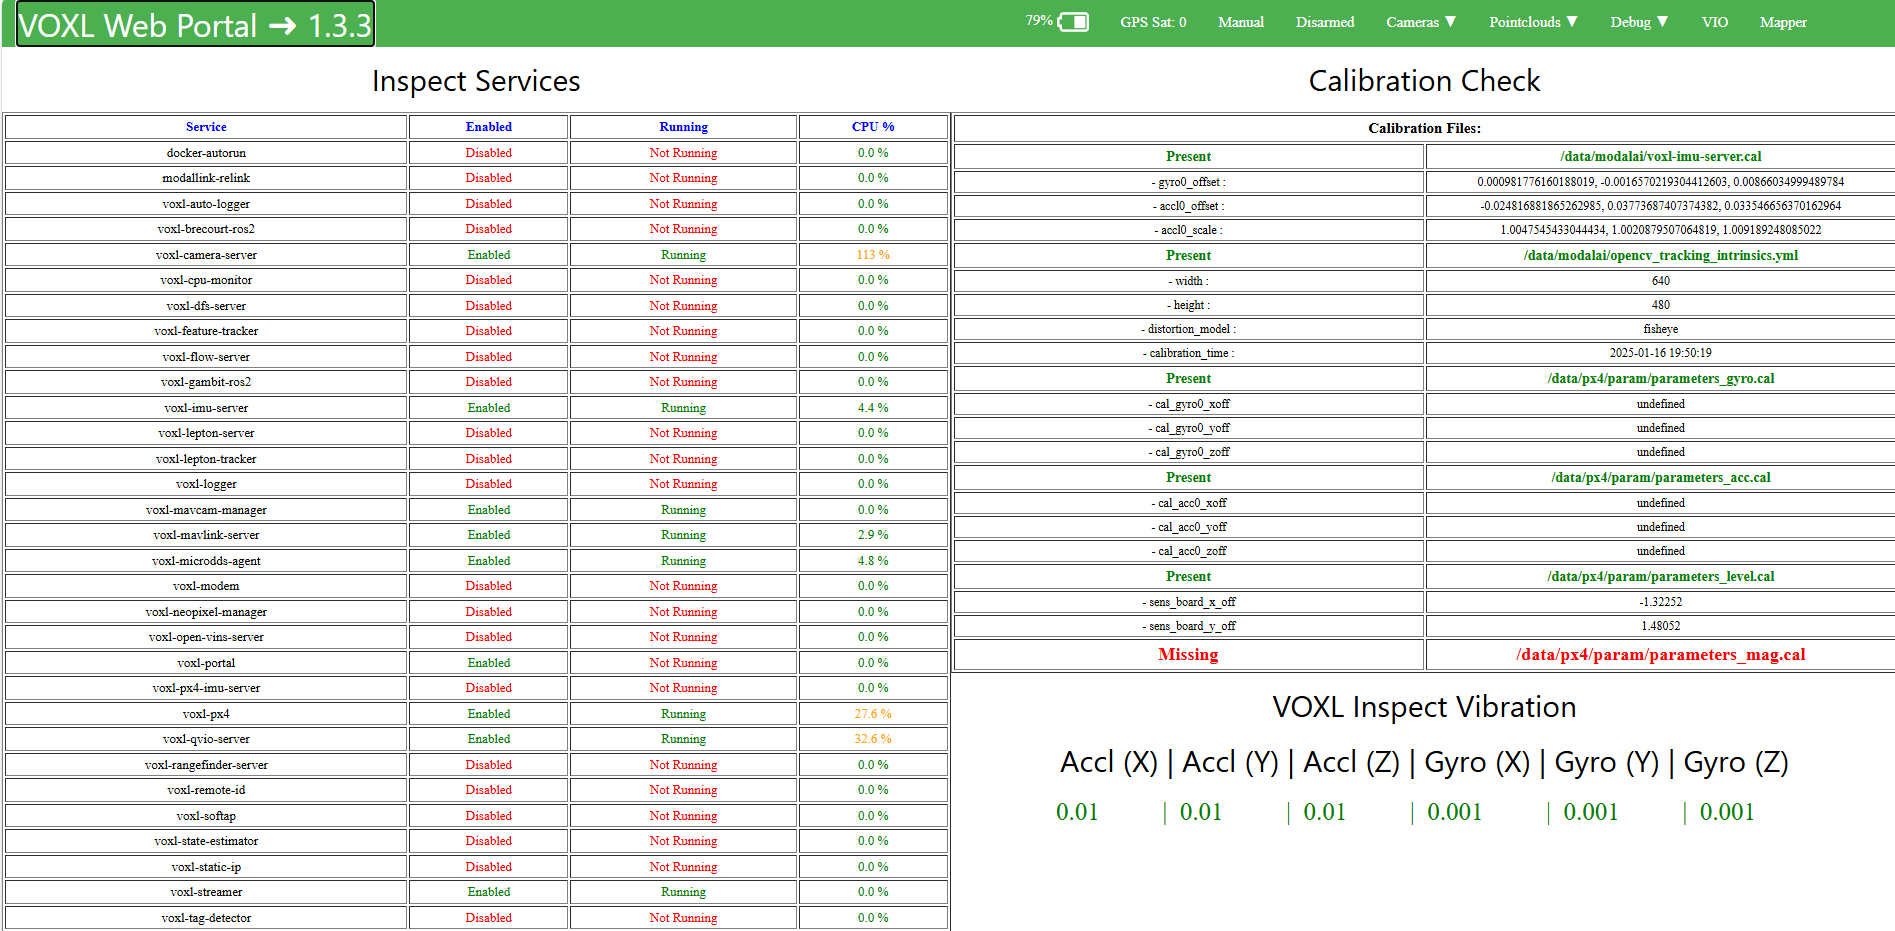The image size is (1895, 931).
Task: Click the GPS Sat status indicator
Action: pos(1152,22)
